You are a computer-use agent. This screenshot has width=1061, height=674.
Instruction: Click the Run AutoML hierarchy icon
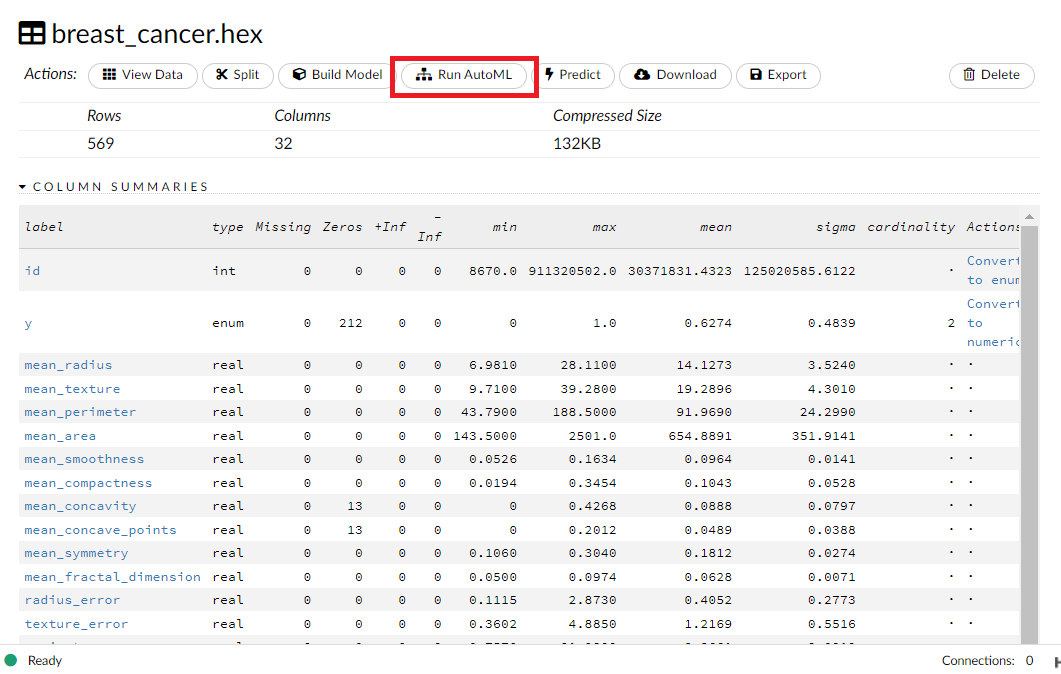click(424, 75)
